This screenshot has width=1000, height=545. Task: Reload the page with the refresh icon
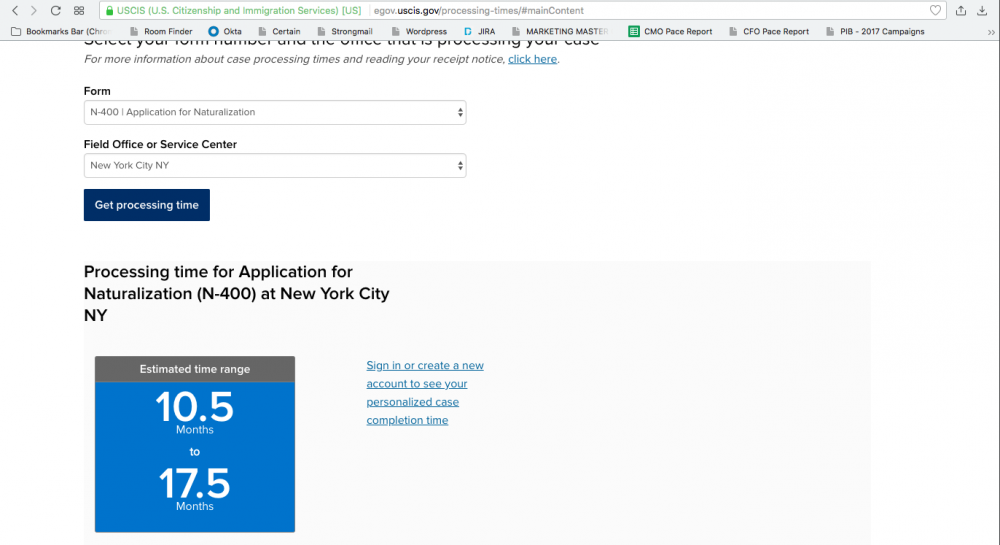point(55,11)
